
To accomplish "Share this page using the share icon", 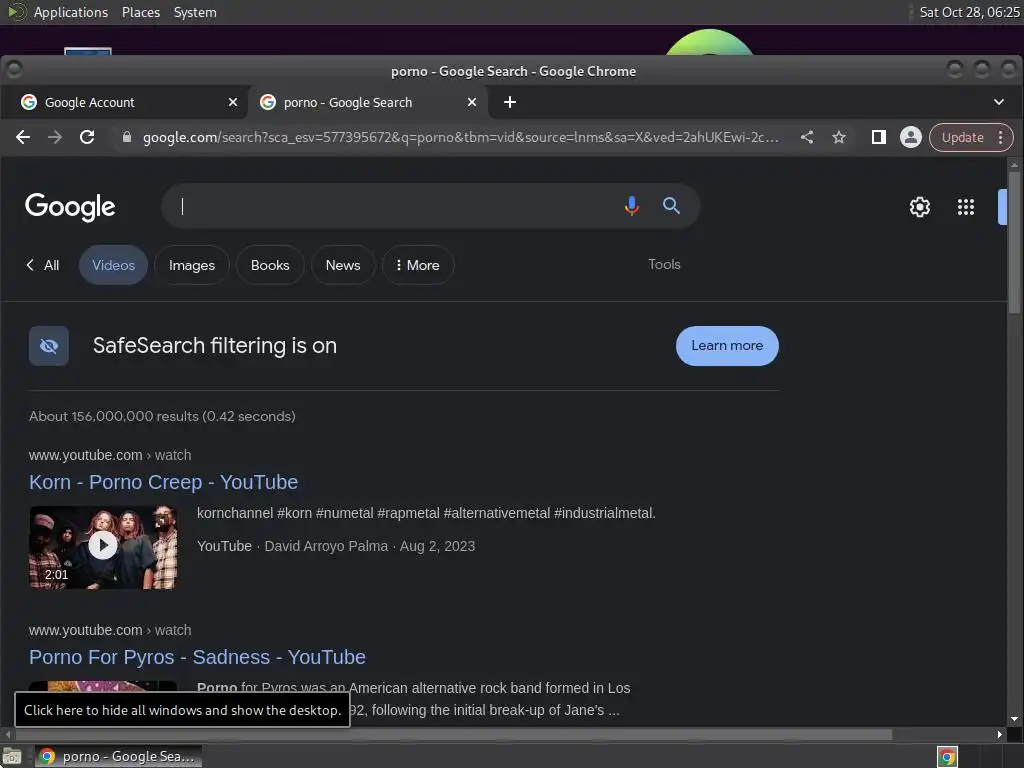I will tap(807, 137).
